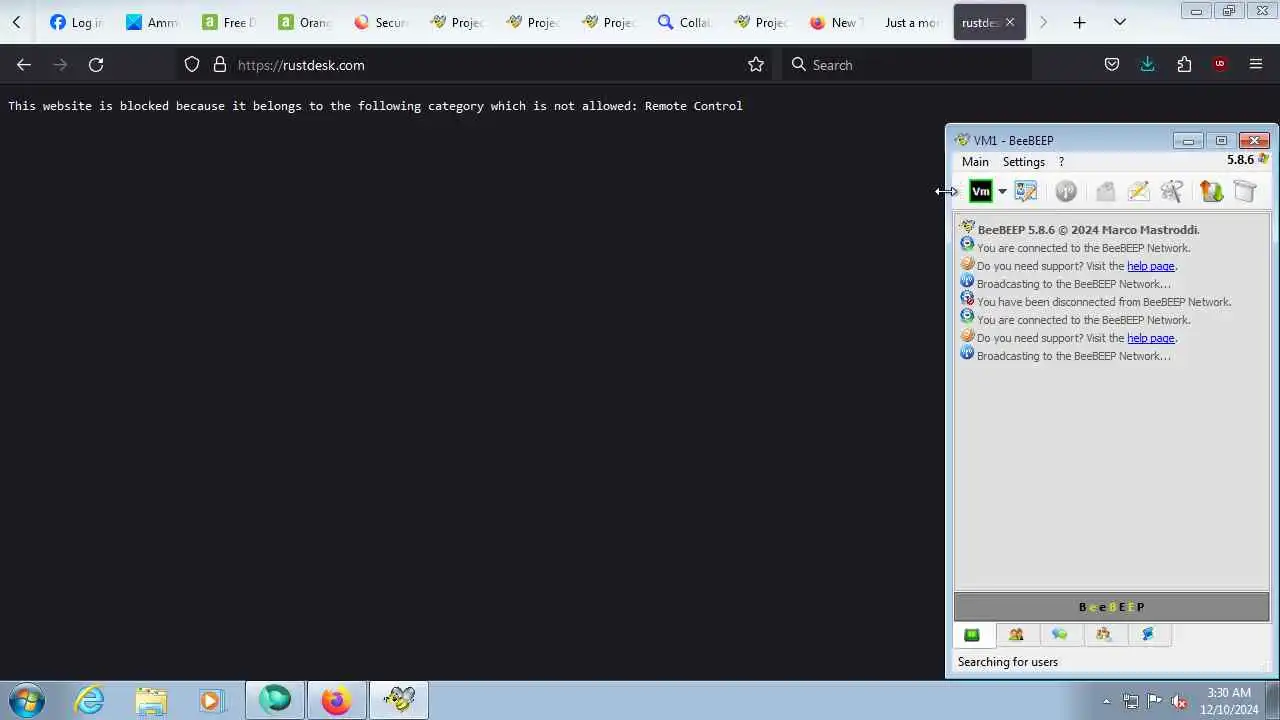This screenshot has height=720, width=1280.
Task: Close the rustdesk tab with its X
Action: [1010, 22]
